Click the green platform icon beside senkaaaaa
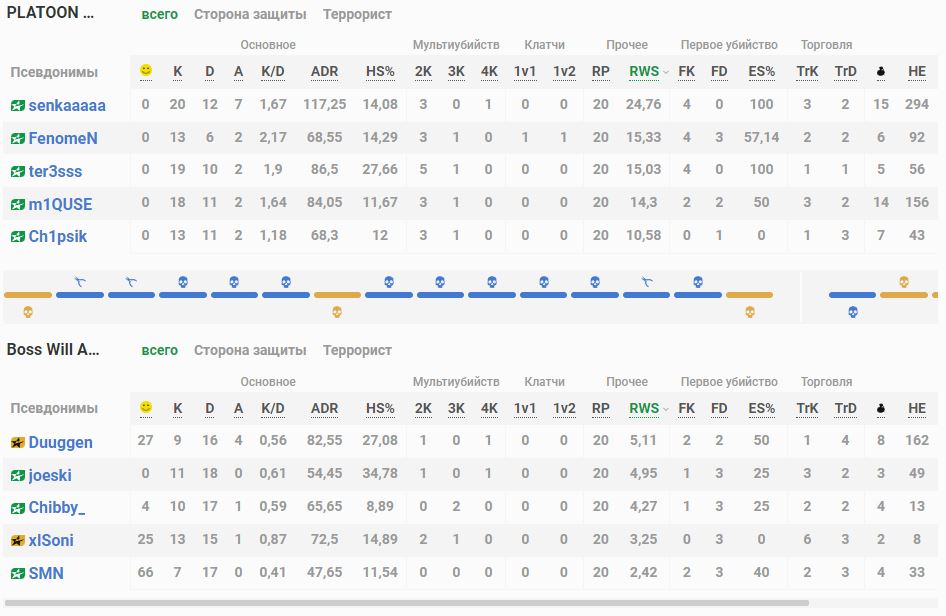 tap(17, 105)
